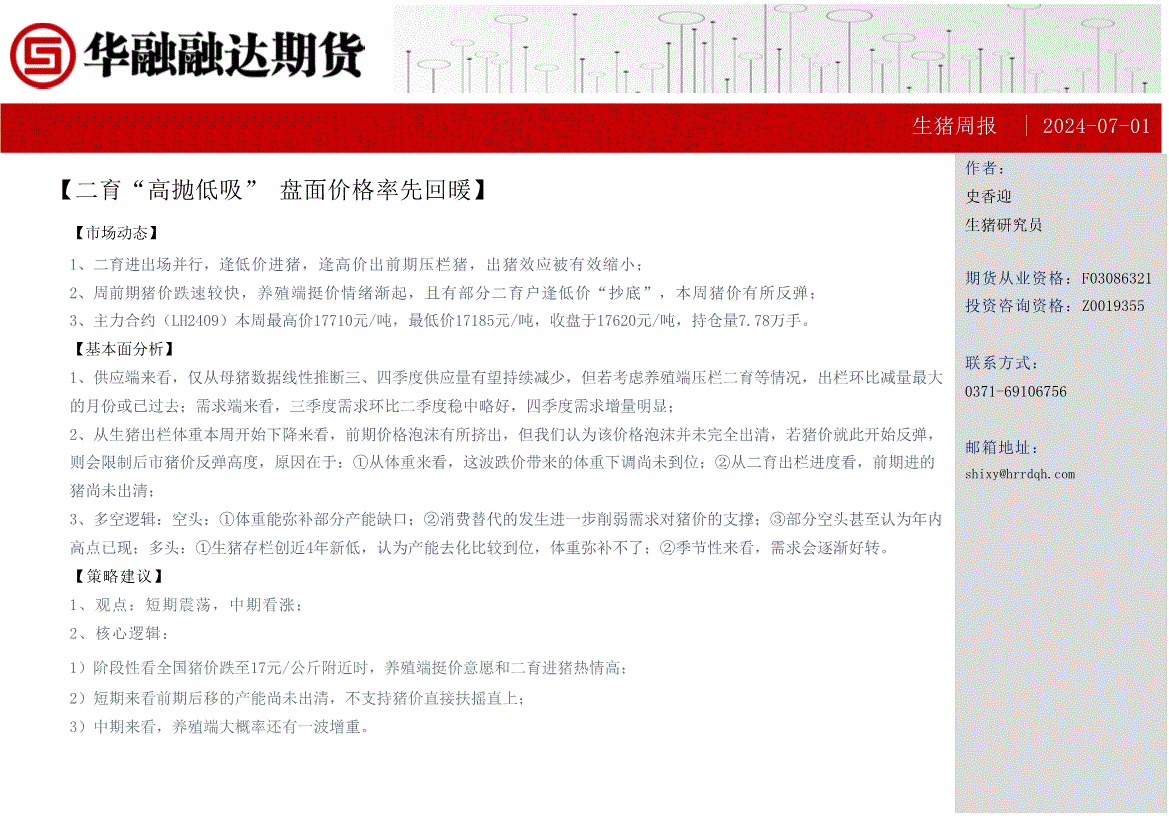
Task: Click the line 猪尚未出清
Action: [x=113, y=491]
